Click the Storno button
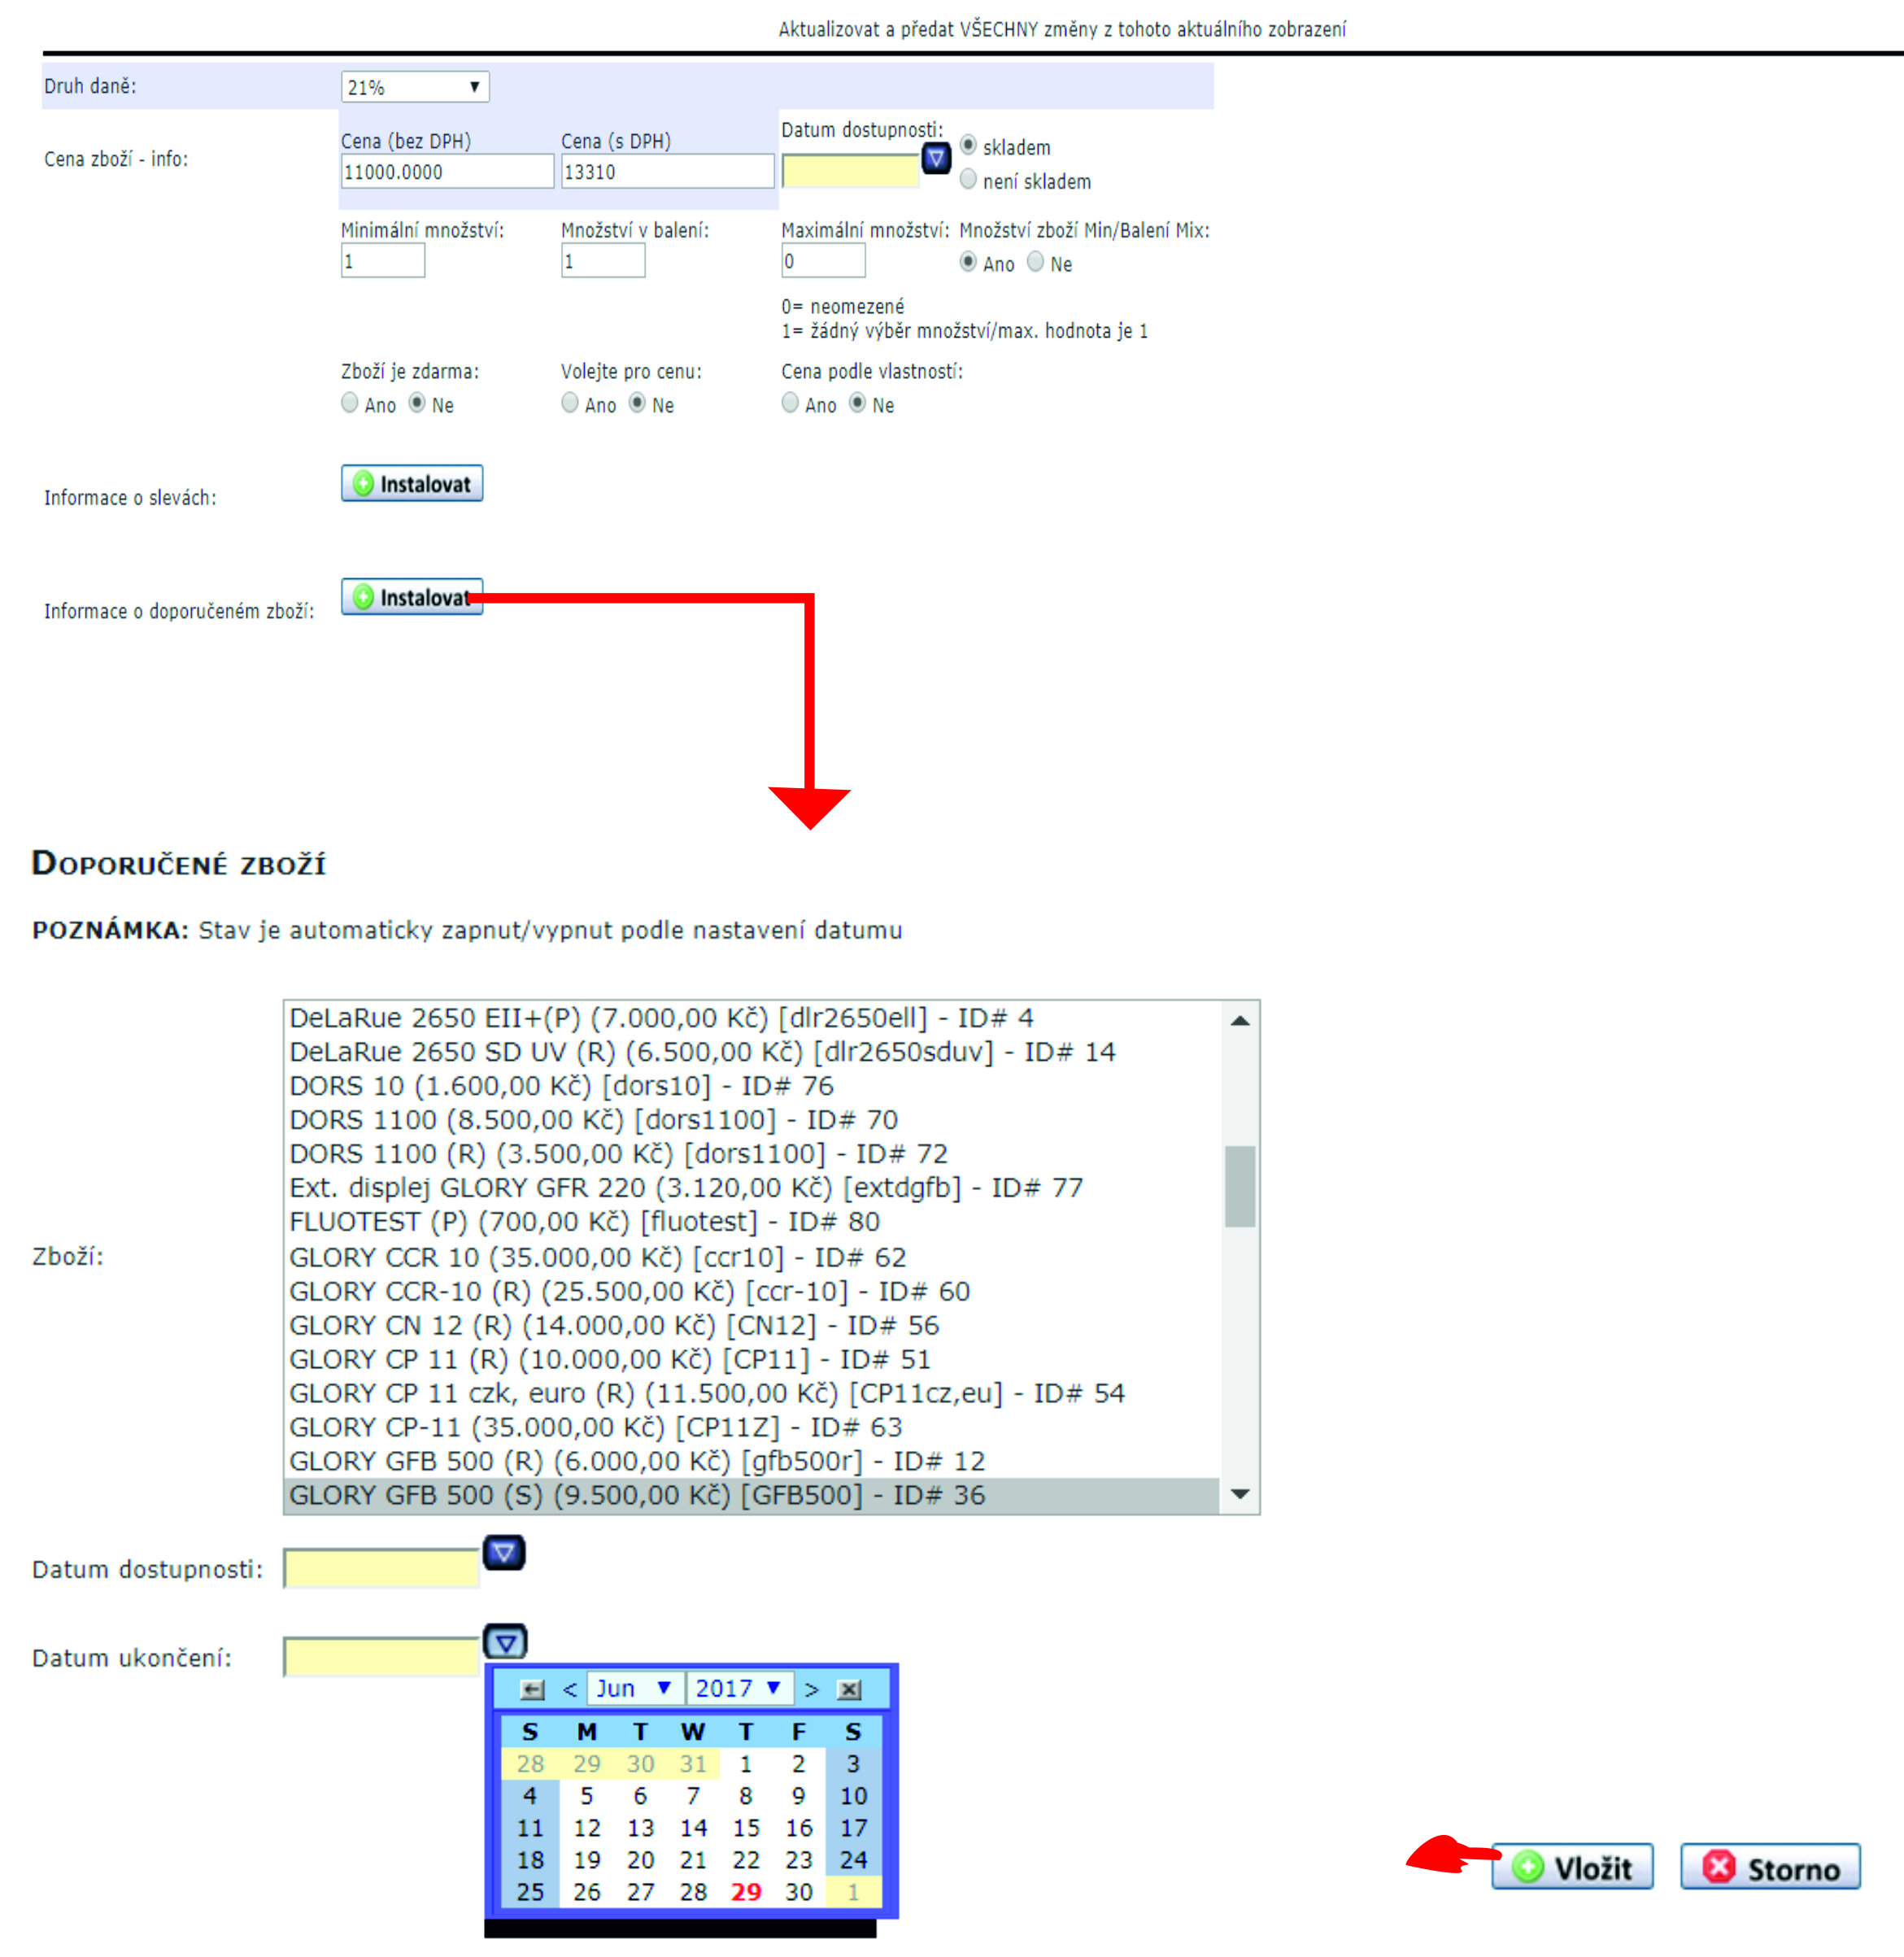Screen dimensions: 1904x1957 [1770, 1867]
